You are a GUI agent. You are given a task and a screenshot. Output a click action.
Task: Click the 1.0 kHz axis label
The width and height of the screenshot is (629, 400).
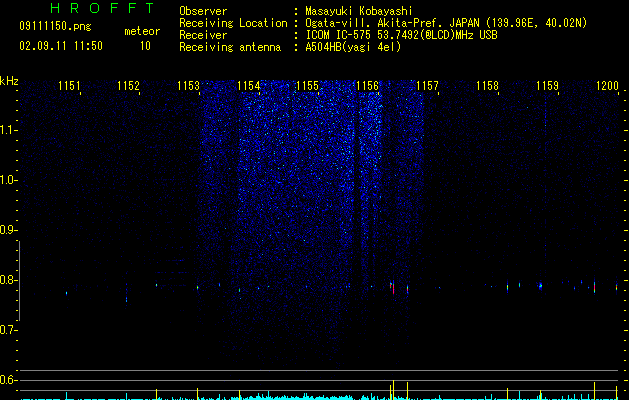[x=8, y=180]
